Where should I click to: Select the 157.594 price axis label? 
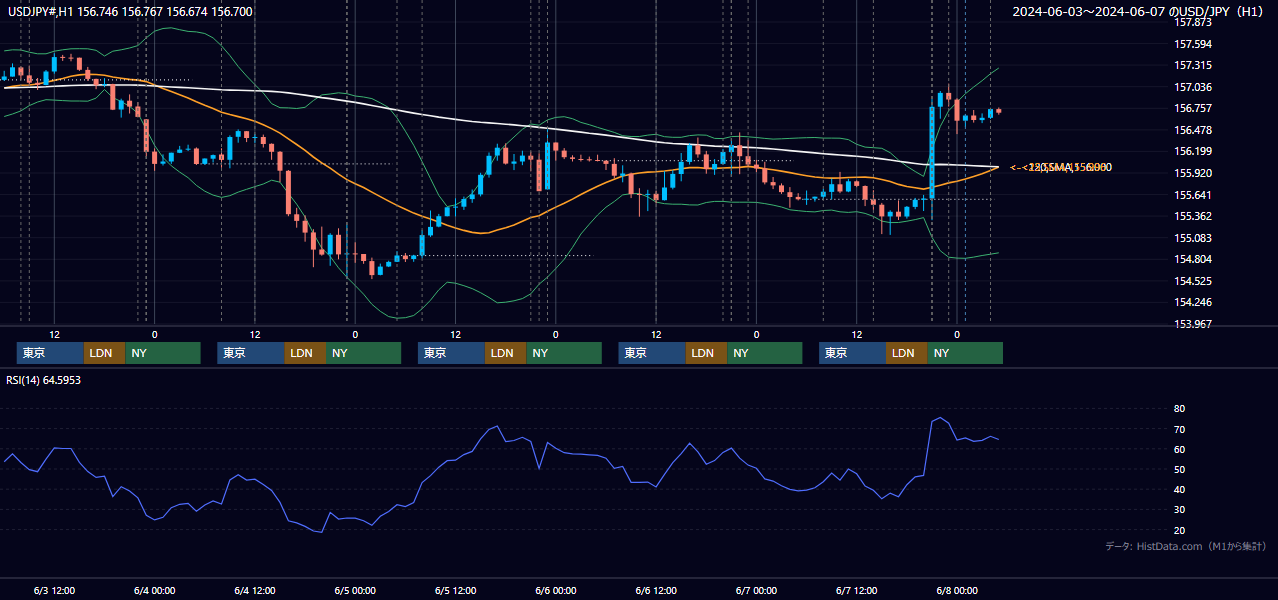(1193, 44)
